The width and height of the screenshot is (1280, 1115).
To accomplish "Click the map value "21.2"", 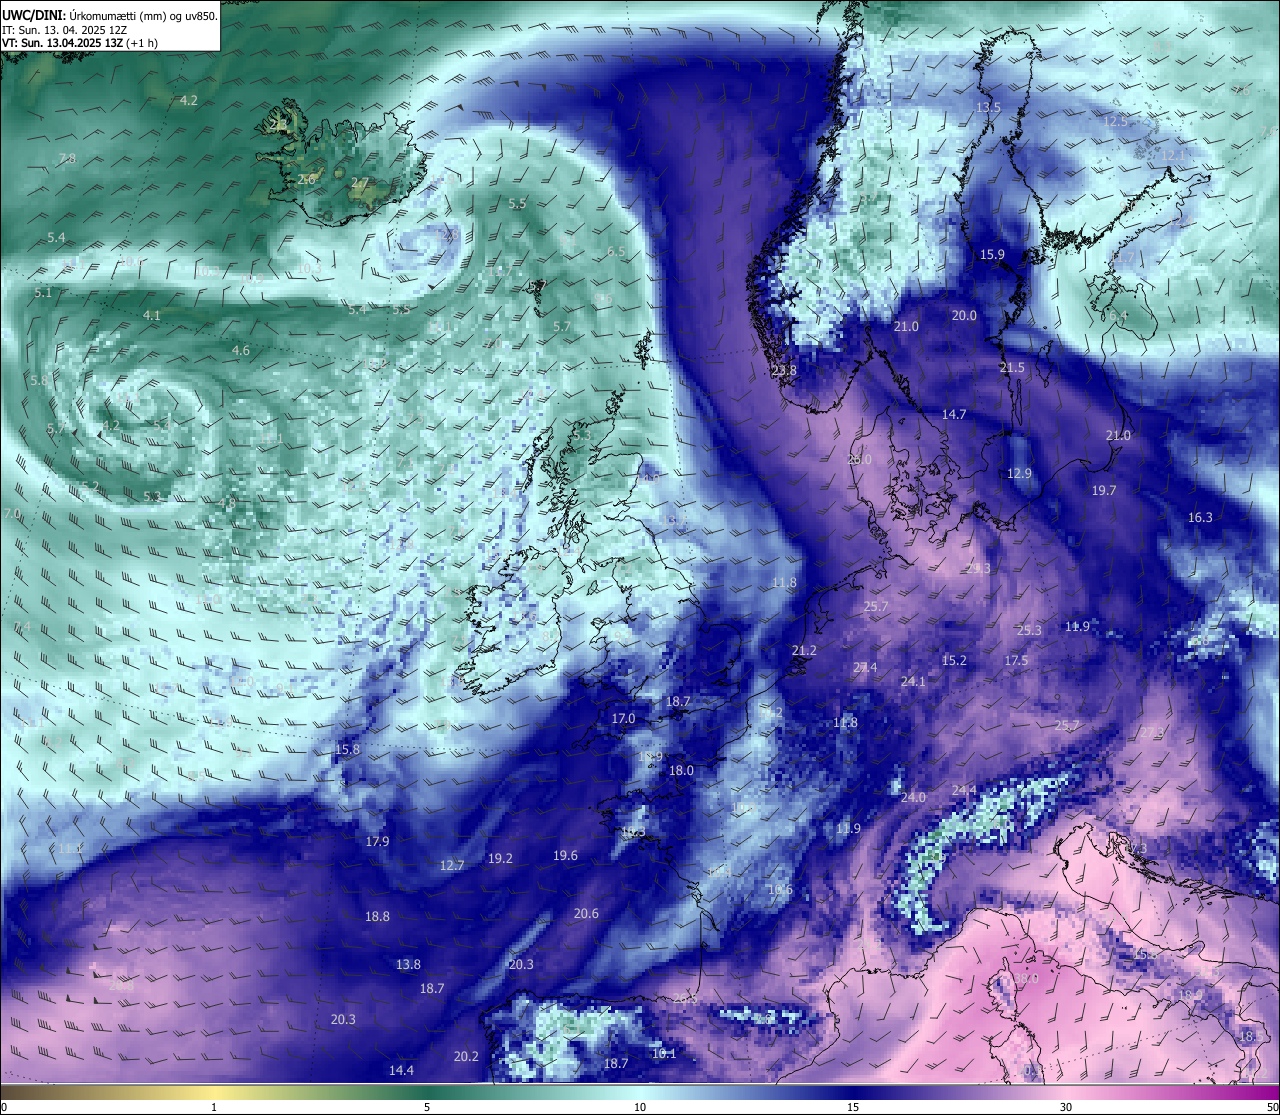I will pos(804,650).
